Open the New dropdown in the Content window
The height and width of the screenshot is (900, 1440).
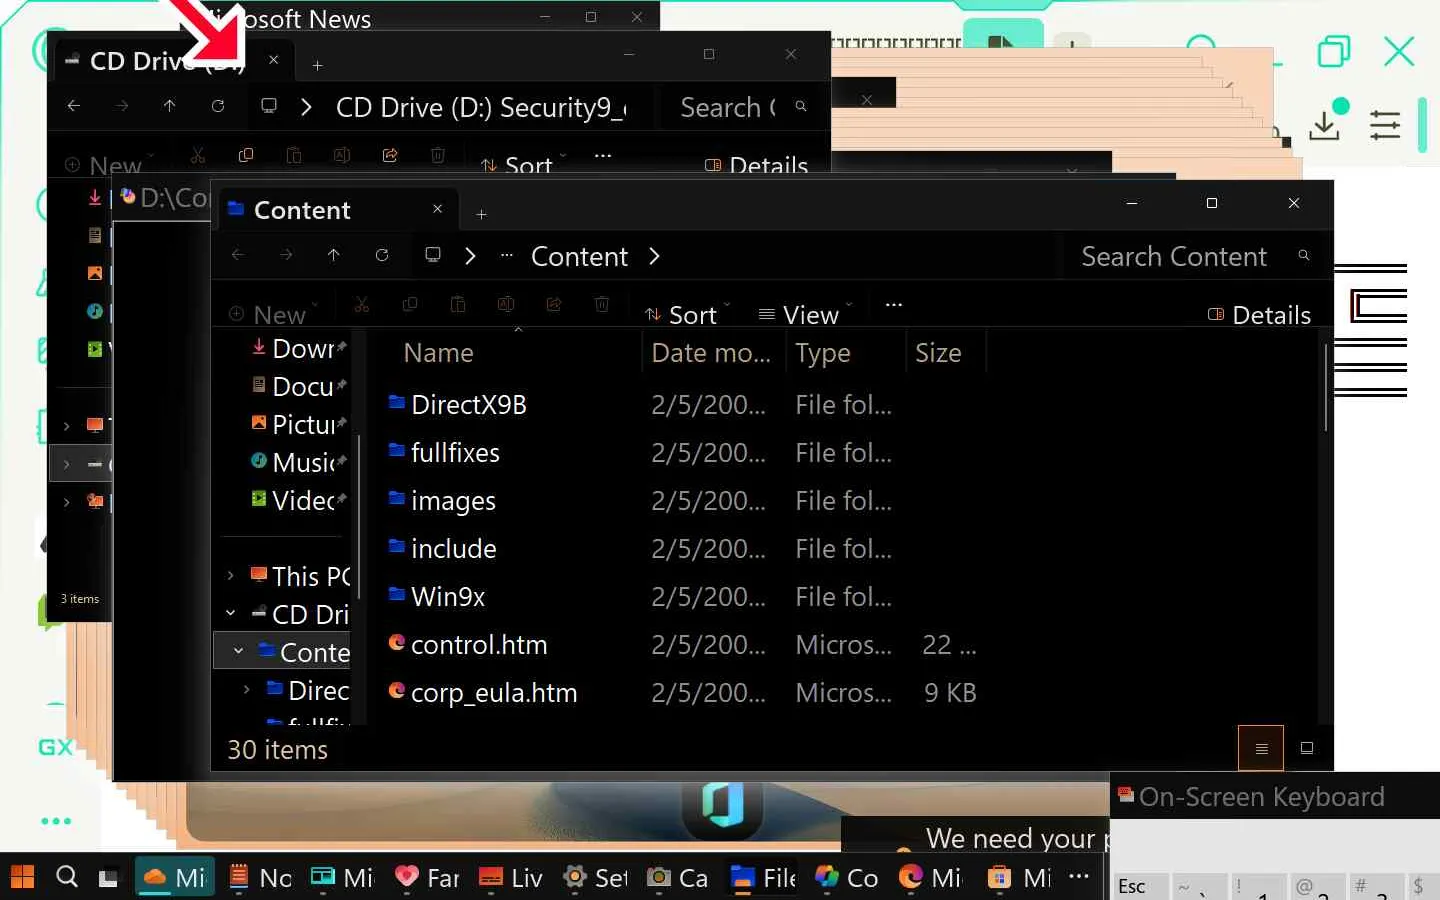tap(274, 314)
